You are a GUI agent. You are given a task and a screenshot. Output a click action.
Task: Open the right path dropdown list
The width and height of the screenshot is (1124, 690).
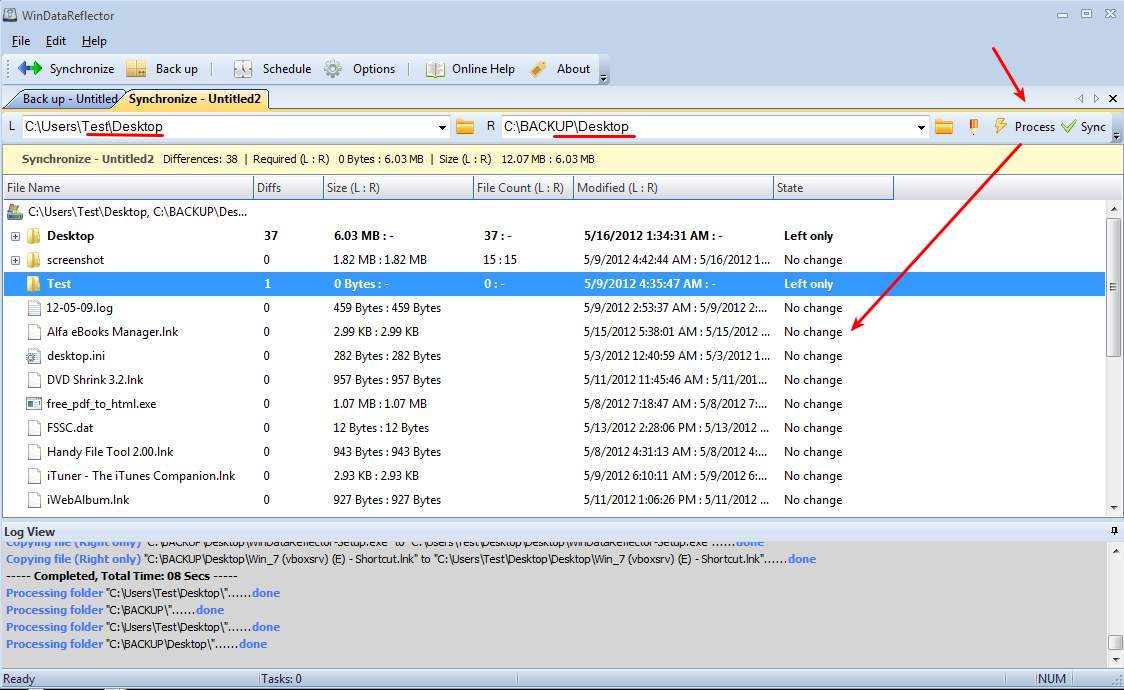coord(921,127)
